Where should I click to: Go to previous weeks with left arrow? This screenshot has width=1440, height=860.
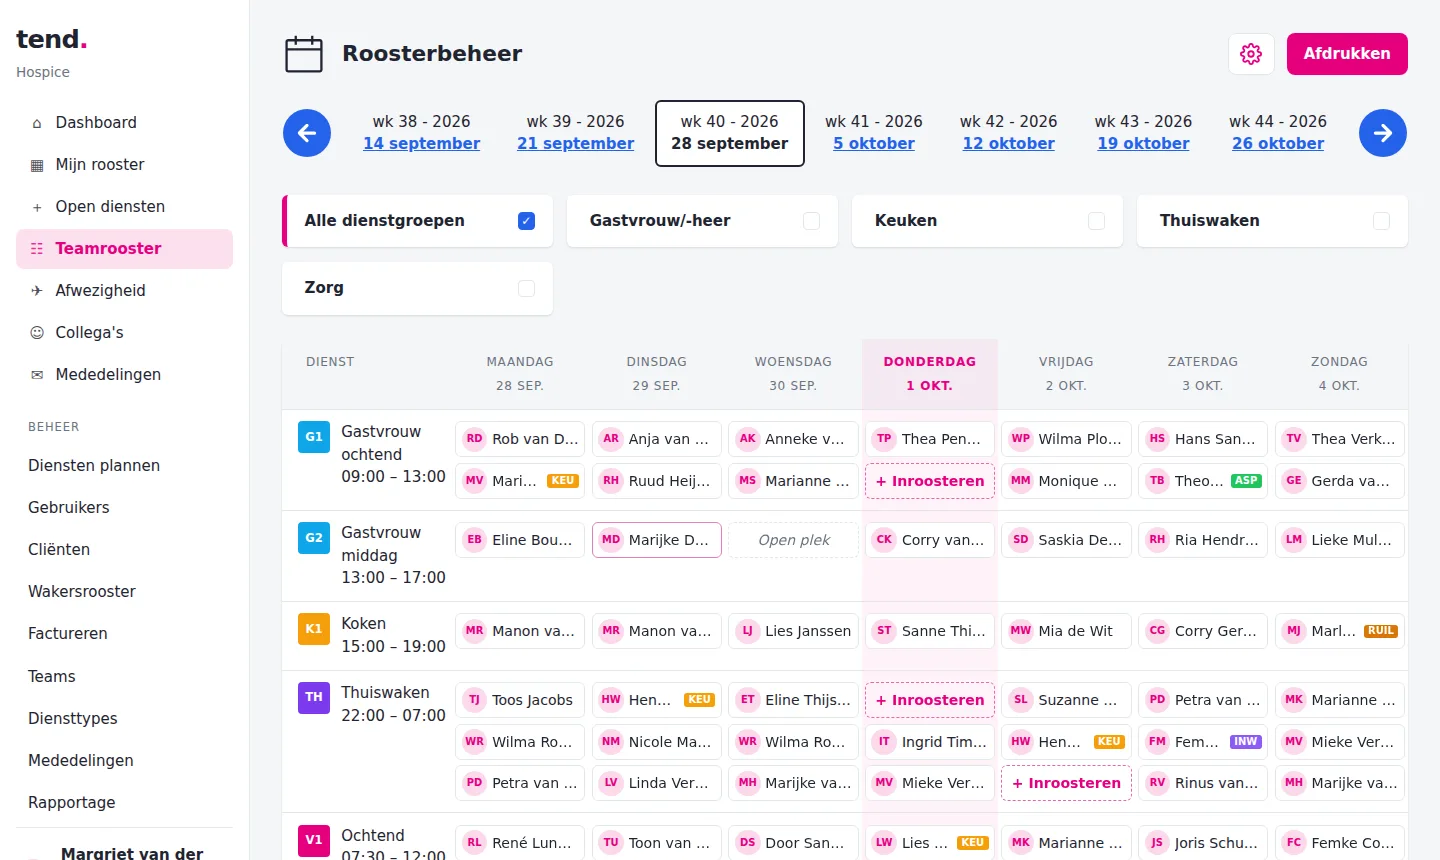click(x=307, y=133)
